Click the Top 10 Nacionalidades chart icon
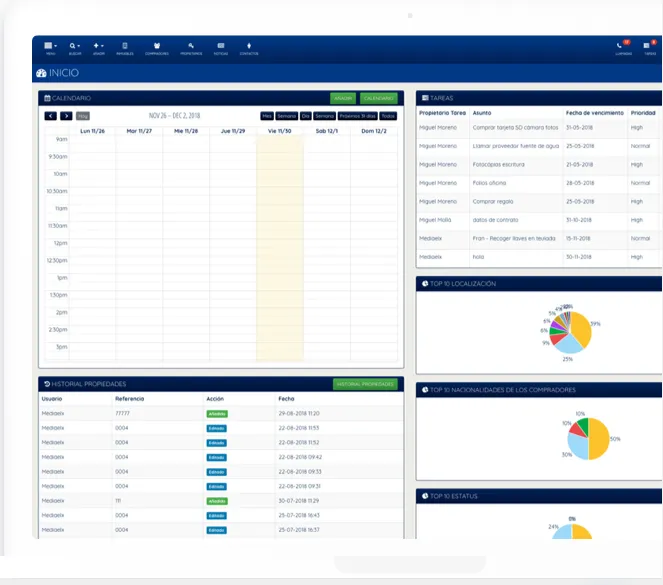663x585 pixels. pyautogui.click(x=425, y=390)
